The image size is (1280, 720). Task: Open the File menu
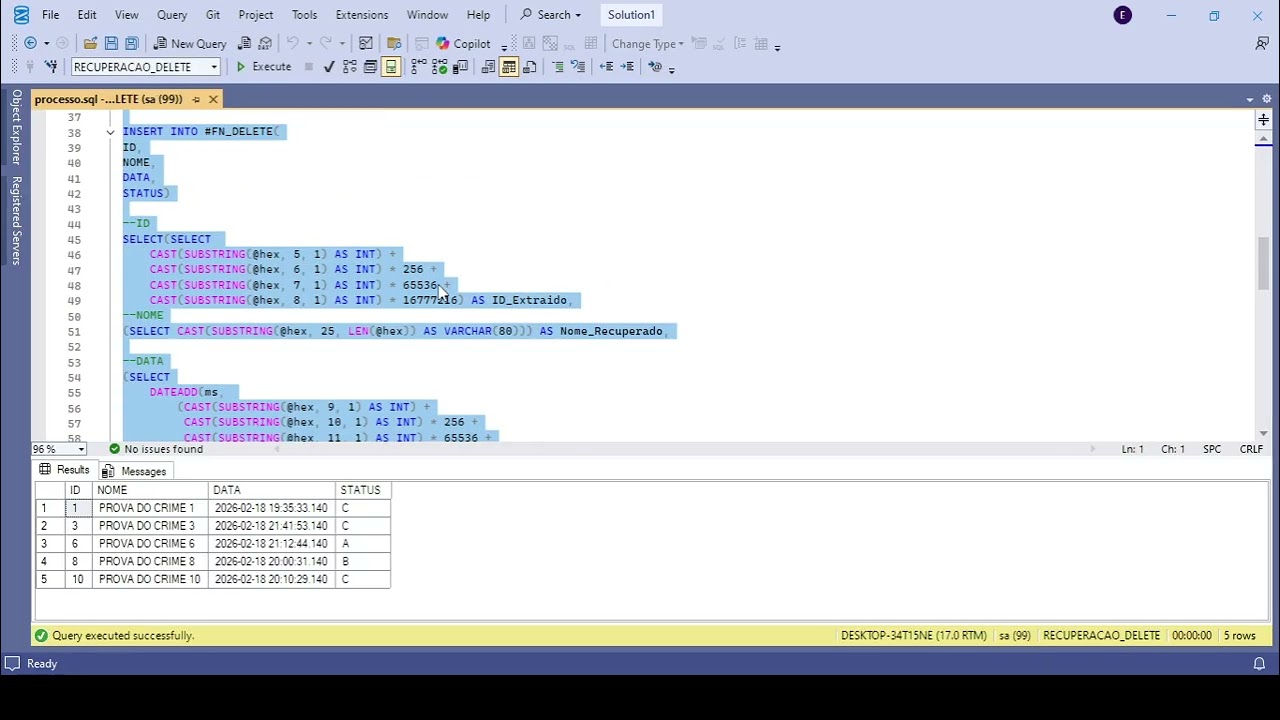[50, 15]
